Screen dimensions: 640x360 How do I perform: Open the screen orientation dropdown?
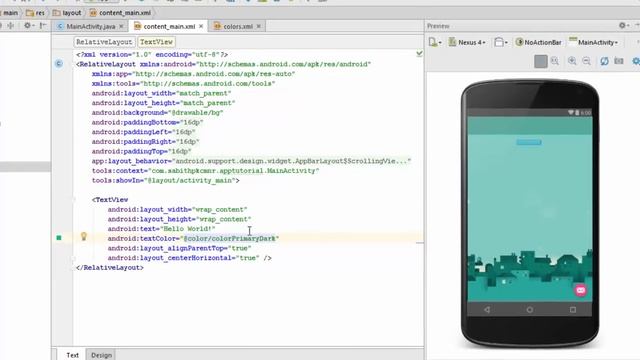(501, 42)
